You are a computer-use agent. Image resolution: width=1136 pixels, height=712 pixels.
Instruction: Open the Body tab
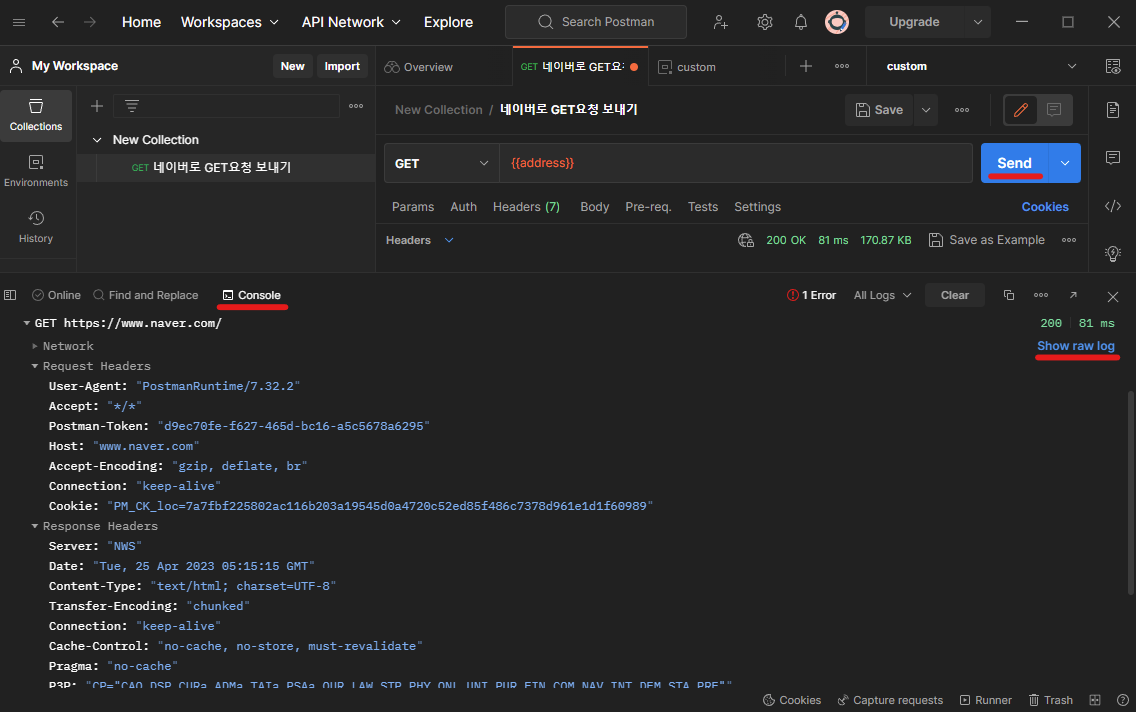pos(595,207)
